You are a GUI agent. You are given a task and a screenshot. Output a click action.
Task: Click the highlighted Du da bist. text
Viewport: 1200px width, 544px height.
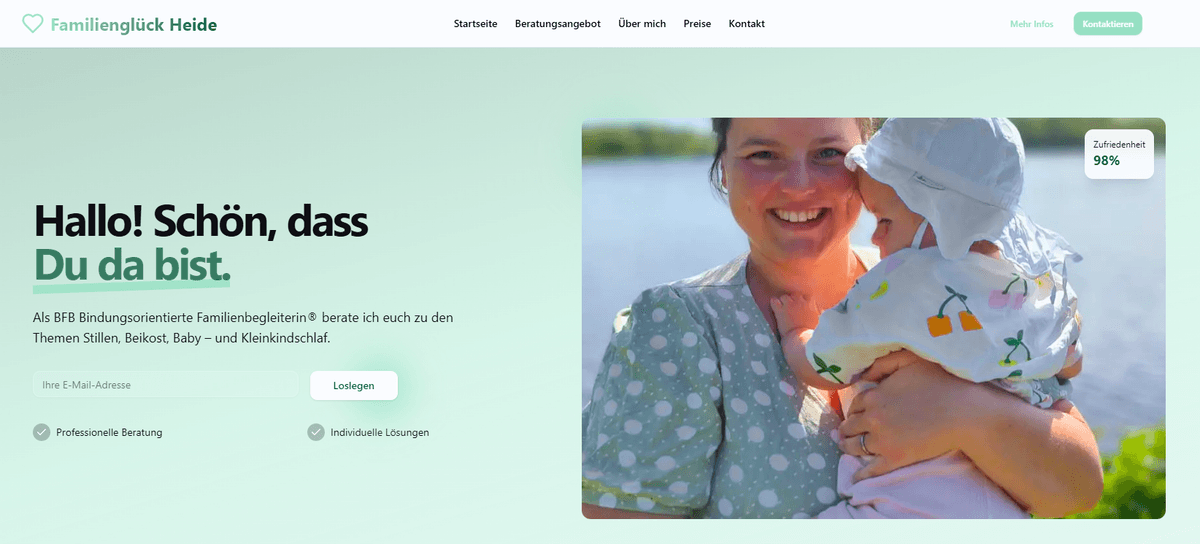click(132, 265)
